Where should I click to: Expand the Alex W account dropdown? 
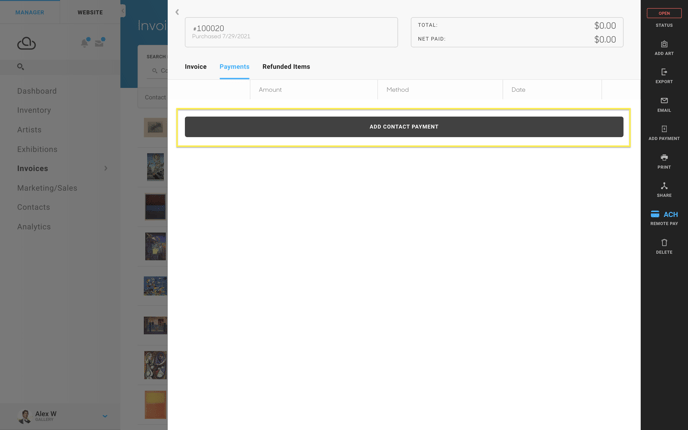point(105,416)
